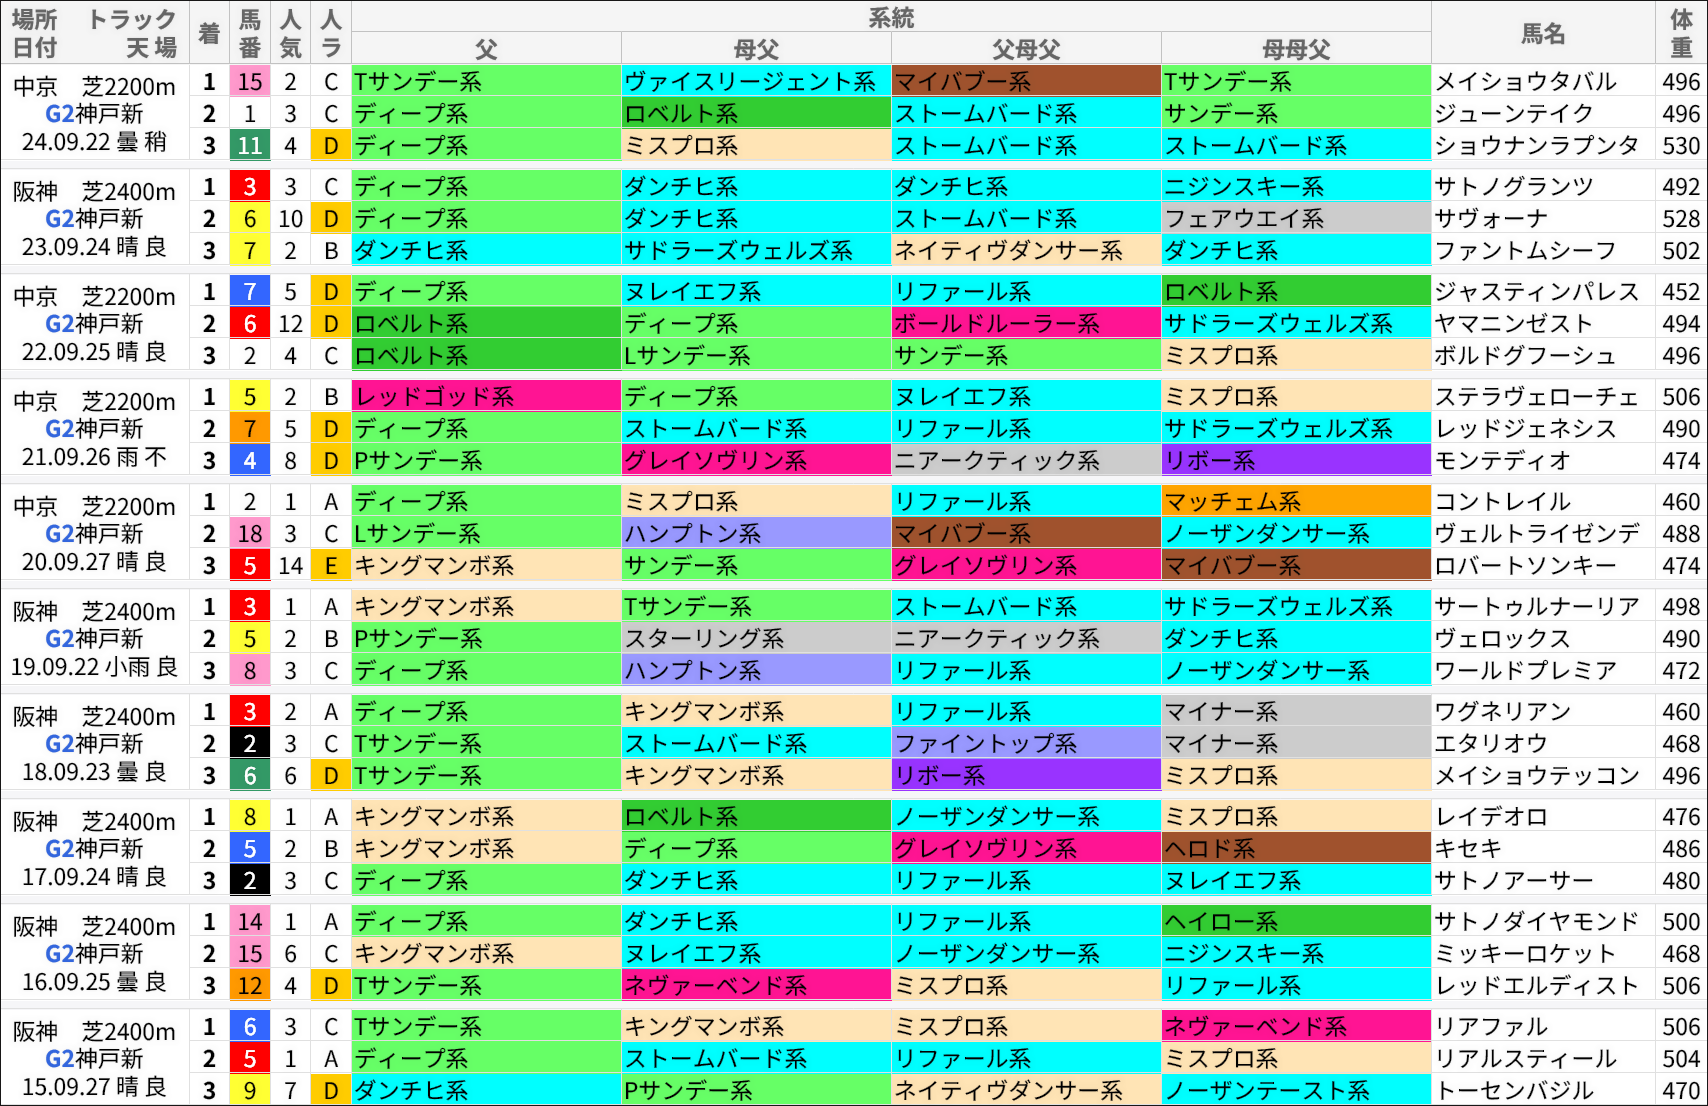This screenshot has height=1106, width=1708.
Task: Click horse name レッドエルディスト
Action: [1537, 986]
